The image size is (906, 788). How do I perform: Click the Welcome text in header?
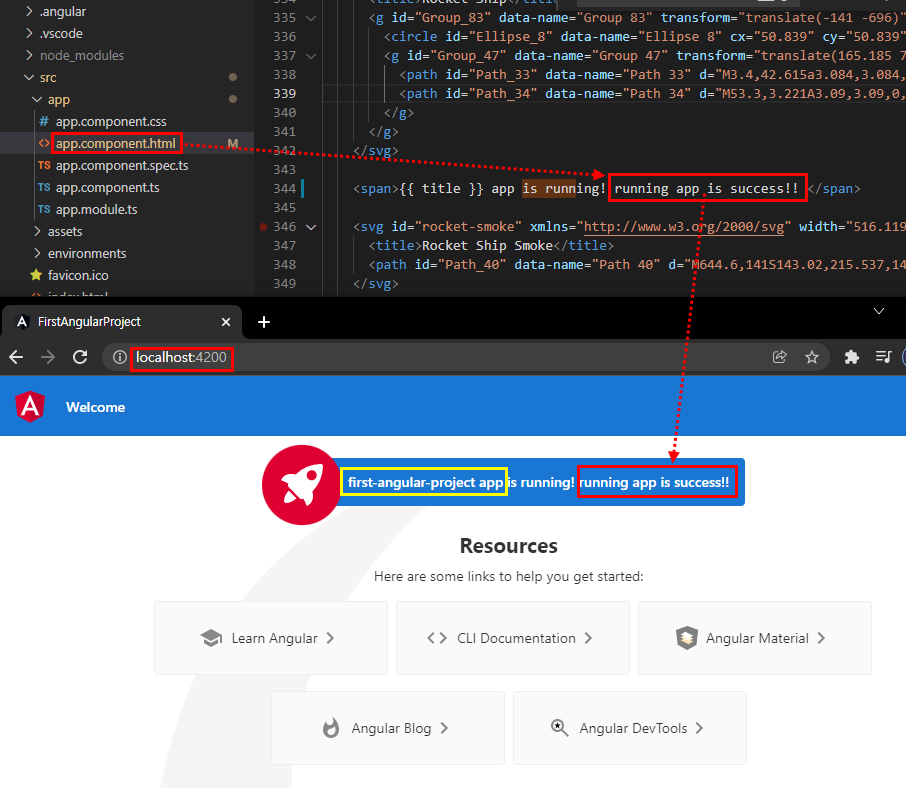tap(95, 407)
